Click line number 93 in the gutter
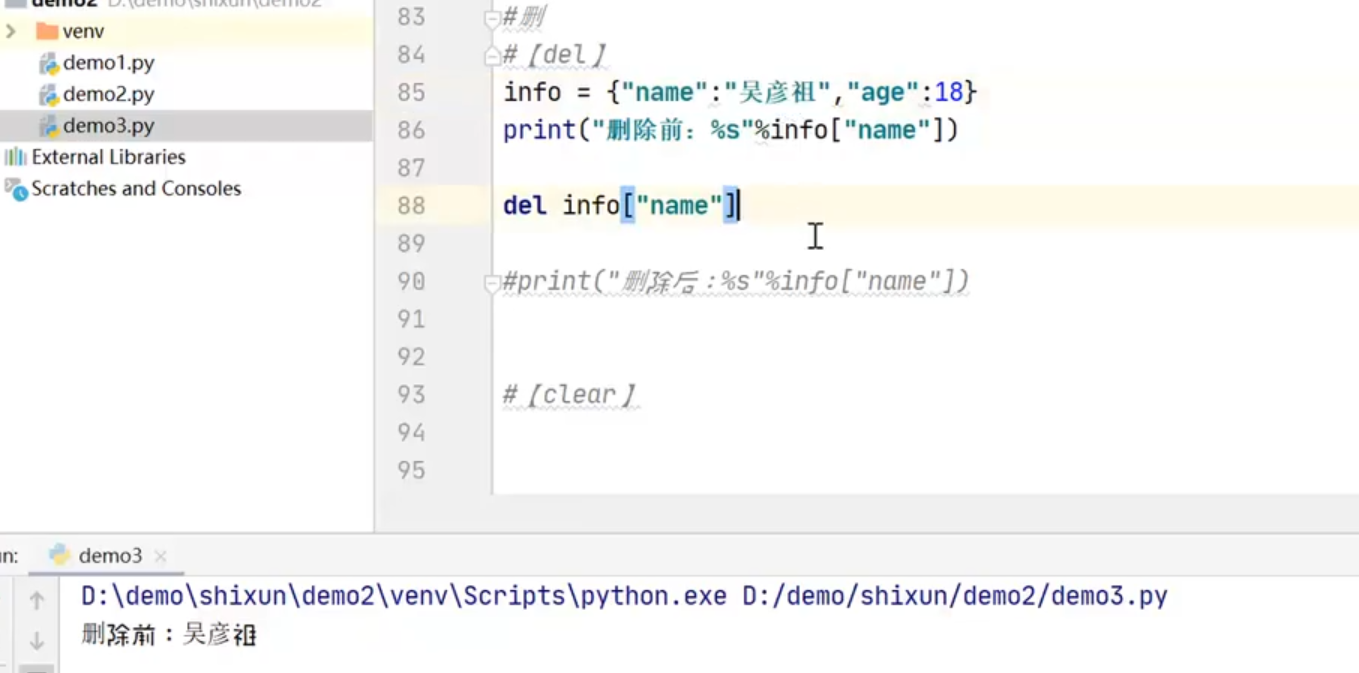Viewport: 1359px width, 673px height. [x=411, y=394]
